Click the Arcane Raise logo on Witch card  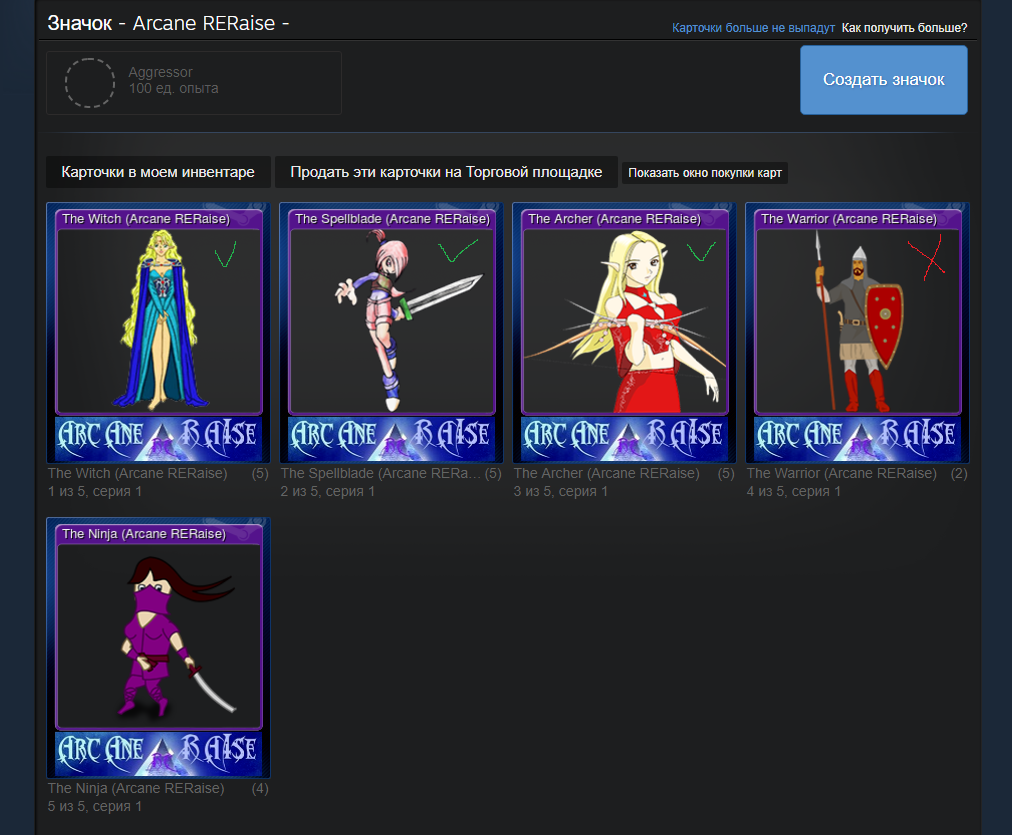coord(159,438)
